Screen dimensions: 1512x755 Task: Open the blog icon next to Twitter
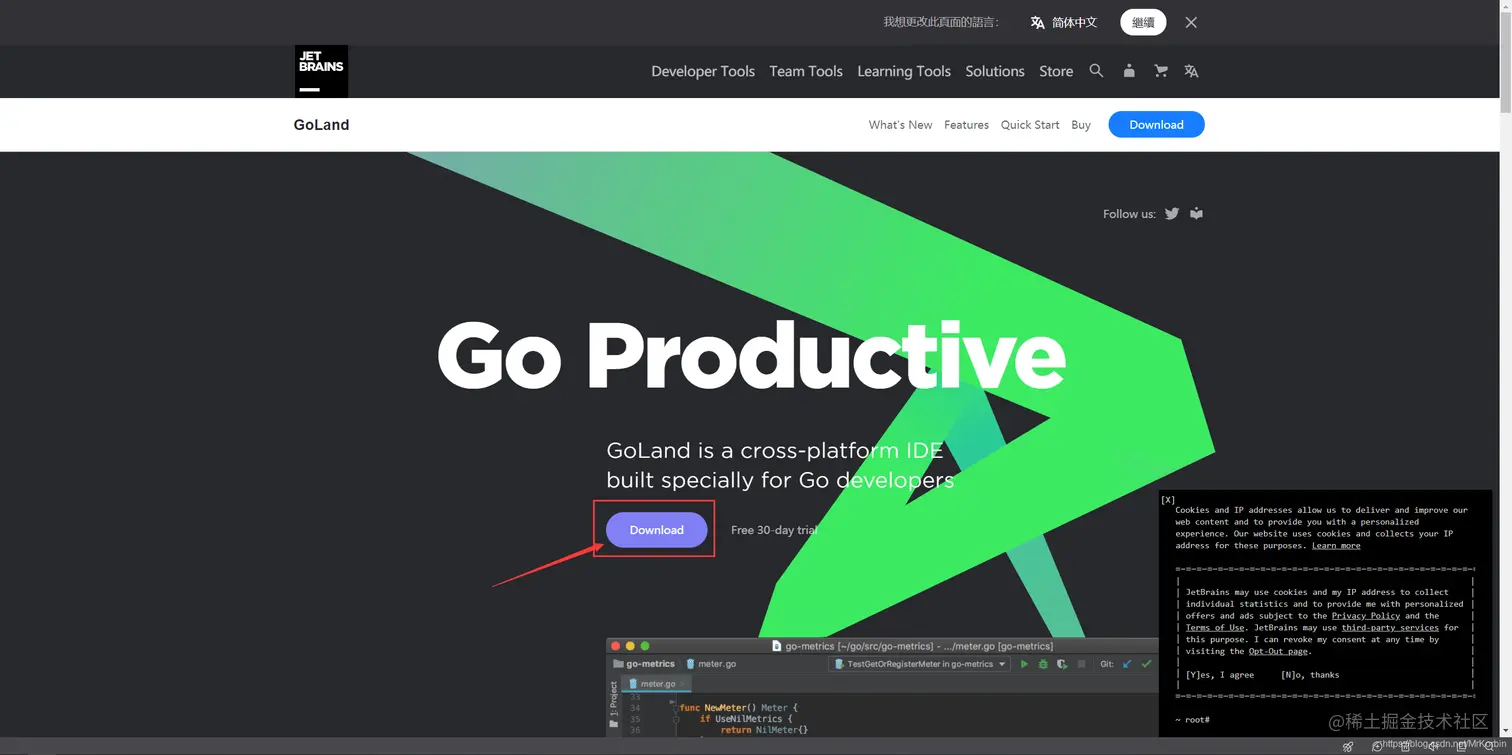pyautogui.click(x=1196, y=214)
